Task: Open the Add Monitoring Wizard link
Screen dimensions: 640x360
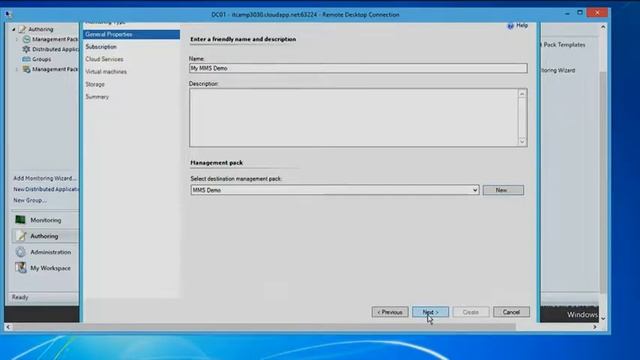Action: click(45, 178)
